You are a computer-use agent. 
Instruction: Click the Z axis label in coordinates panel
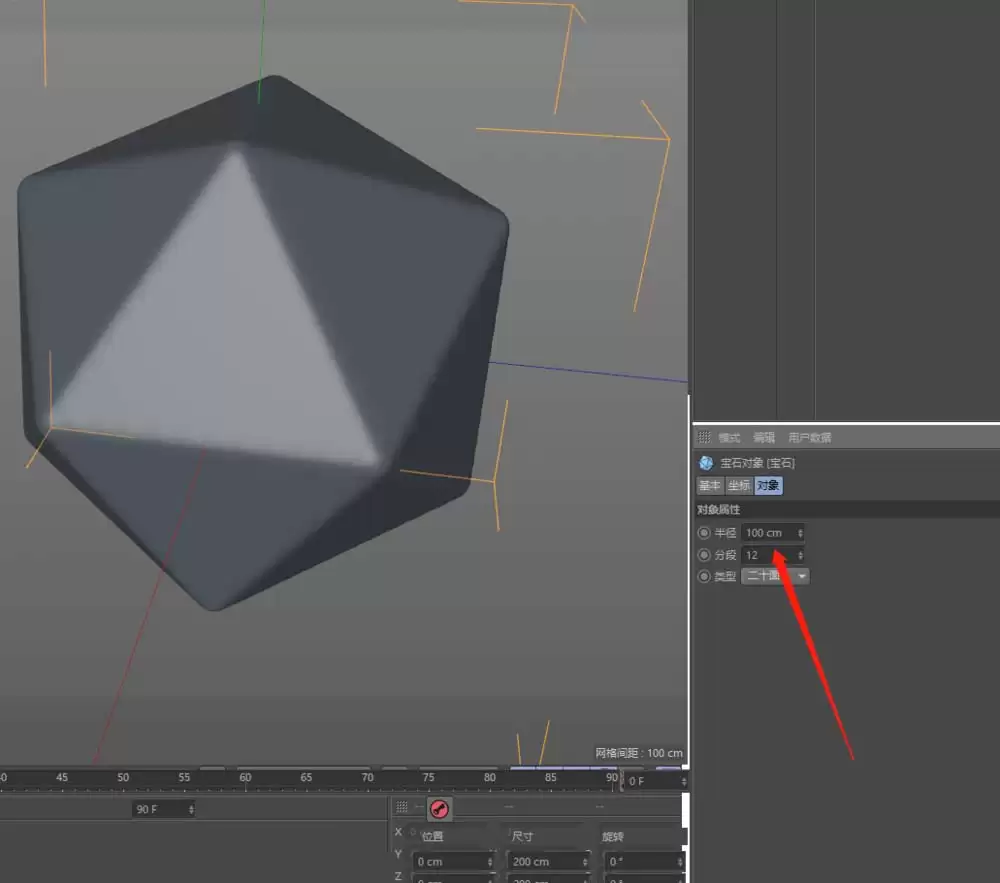click(397, 877)
